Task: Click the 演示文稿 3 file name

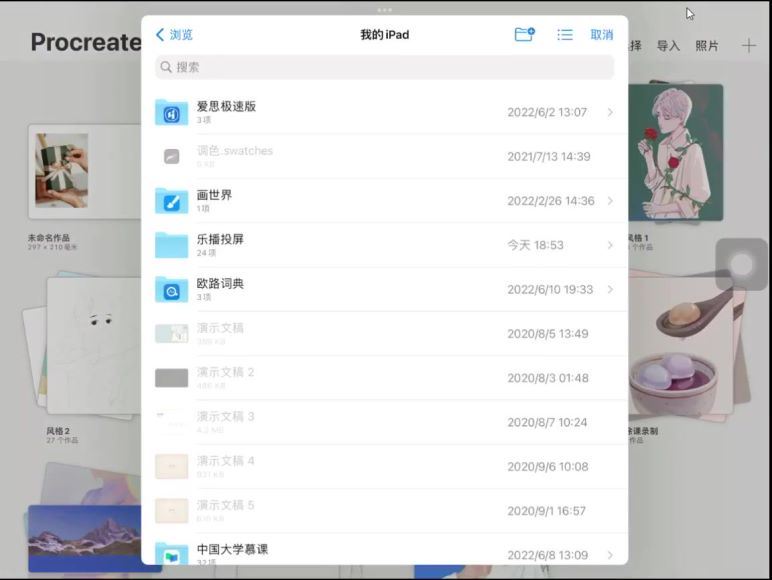Action: (225, 417)
